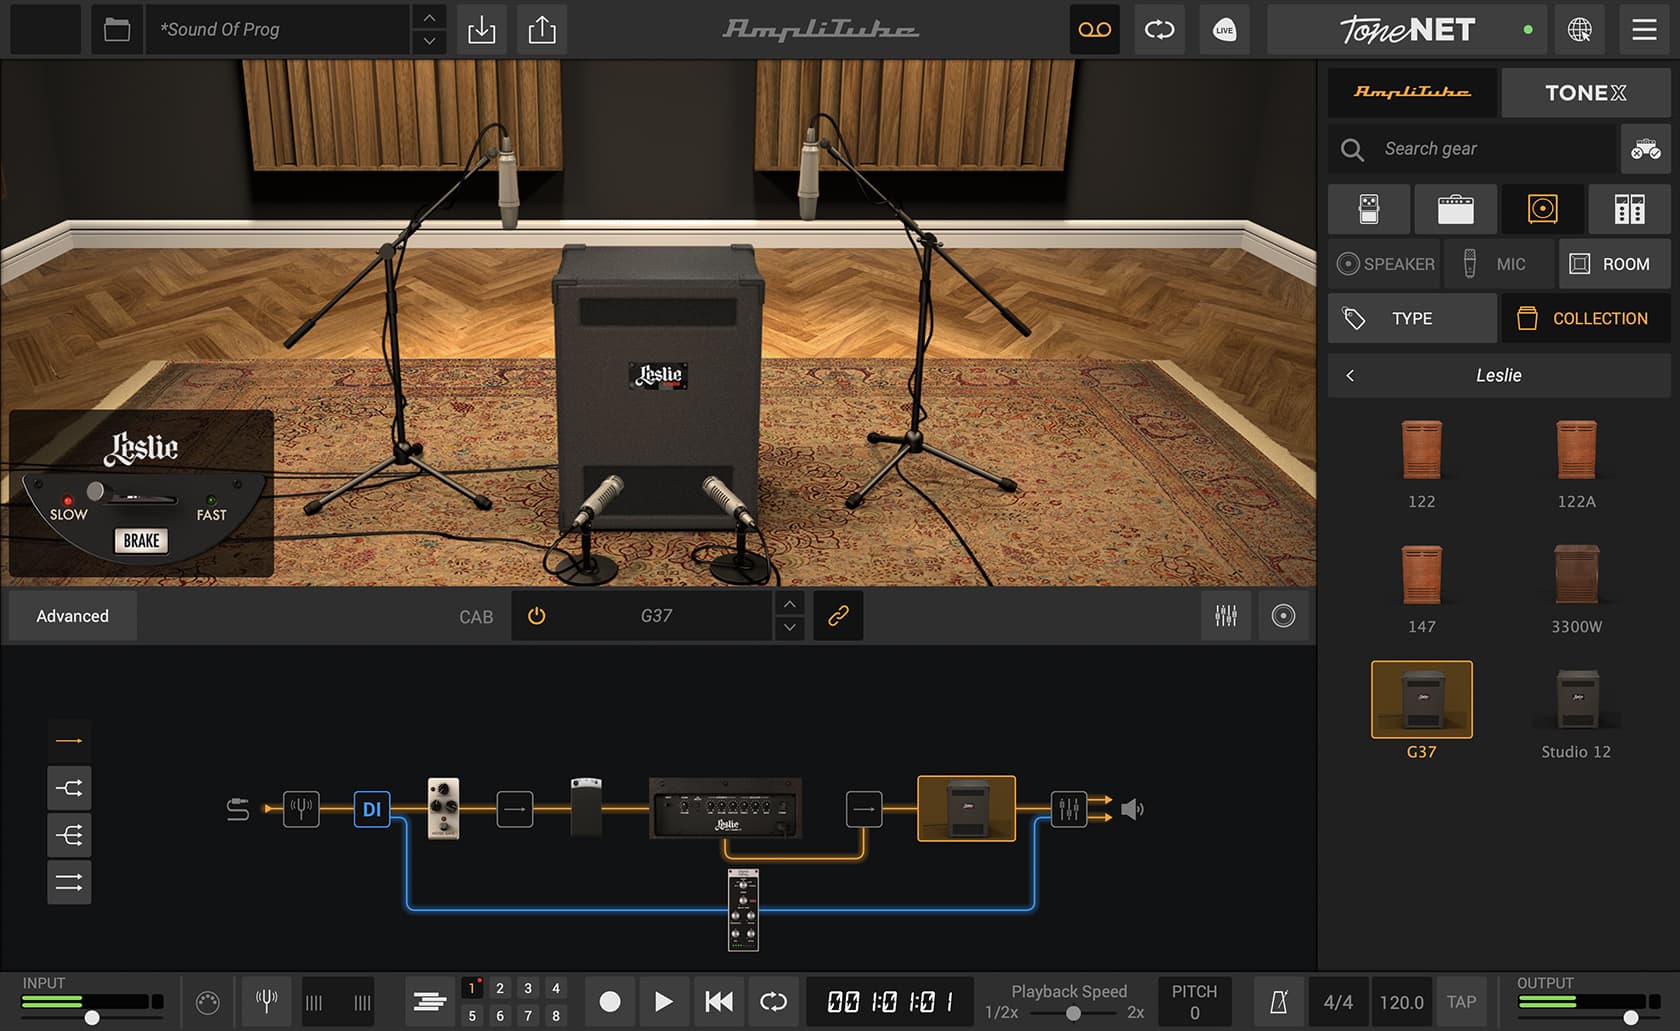Screen dimensions: 1680x1031
Task: Click the export preset share icon
Action: [542, 30]
